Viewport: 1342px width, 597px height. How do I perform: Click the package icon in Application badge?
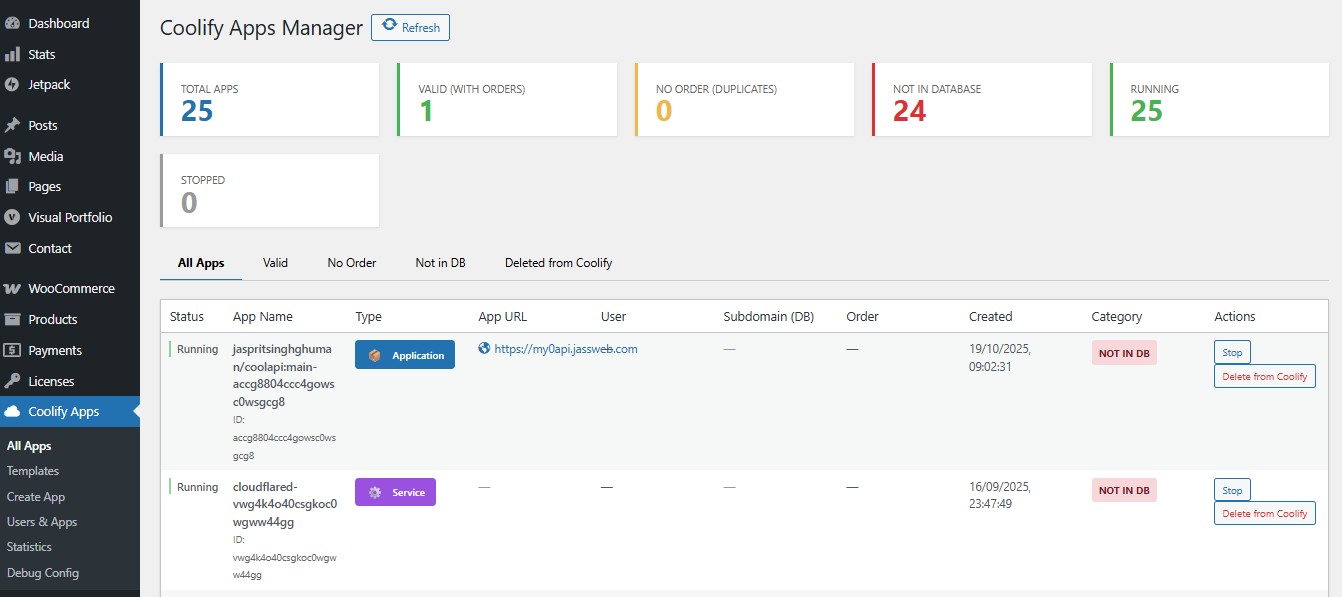(375, 355)
